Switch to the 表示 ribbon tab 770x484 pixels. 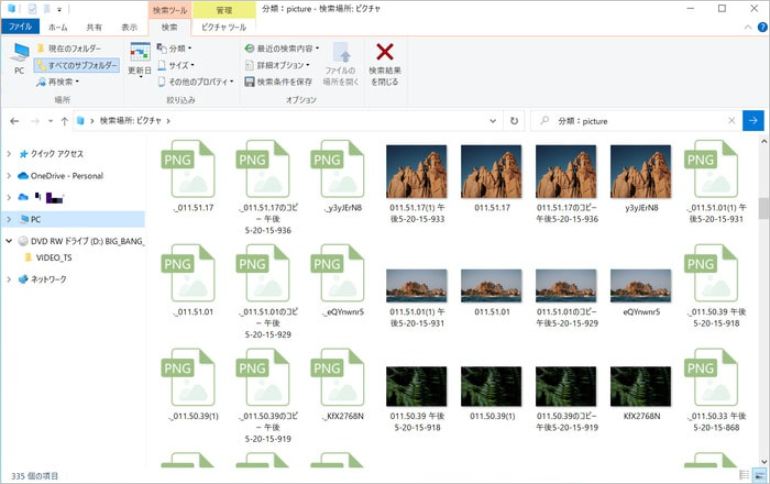(x=129, y=27)
